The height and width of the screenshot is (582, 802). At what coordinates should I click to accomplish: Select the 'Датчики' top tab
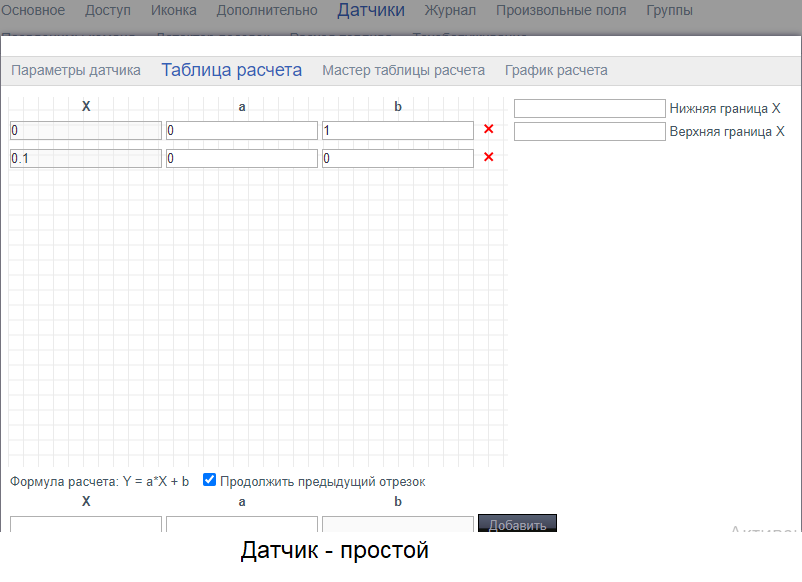click(371, 11)
